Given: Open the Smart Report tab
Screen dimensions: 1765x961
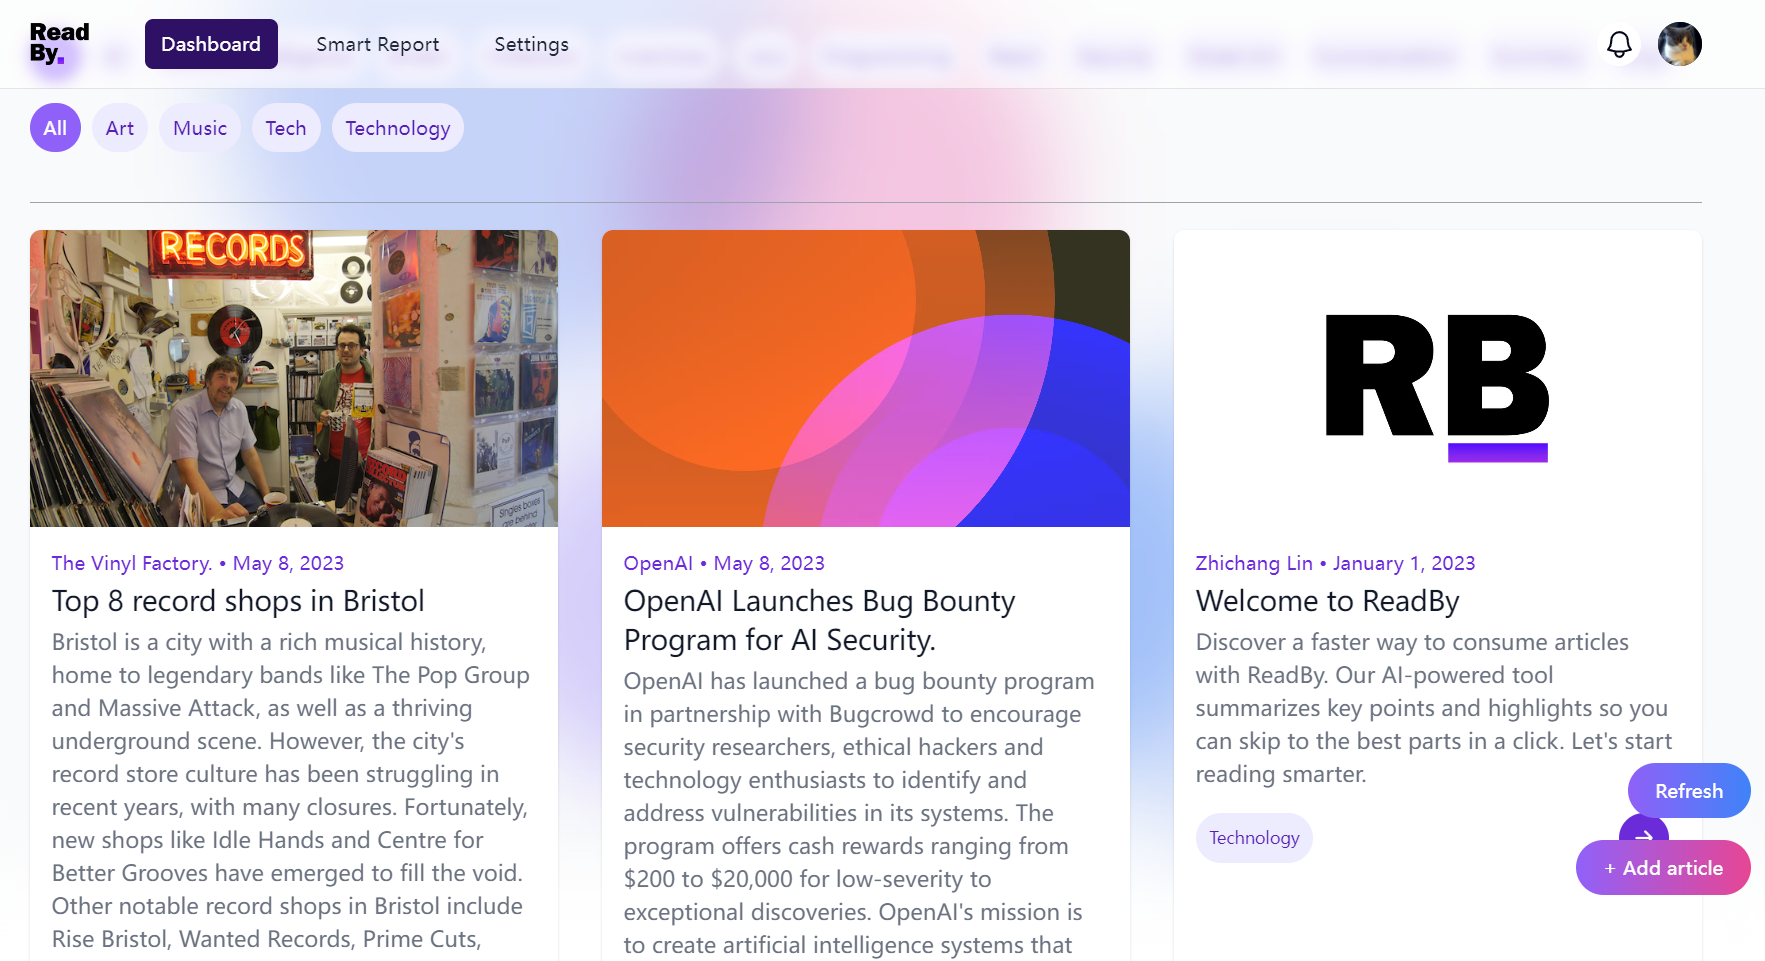Looking at the screenshot, I should (x=377, y=44).
